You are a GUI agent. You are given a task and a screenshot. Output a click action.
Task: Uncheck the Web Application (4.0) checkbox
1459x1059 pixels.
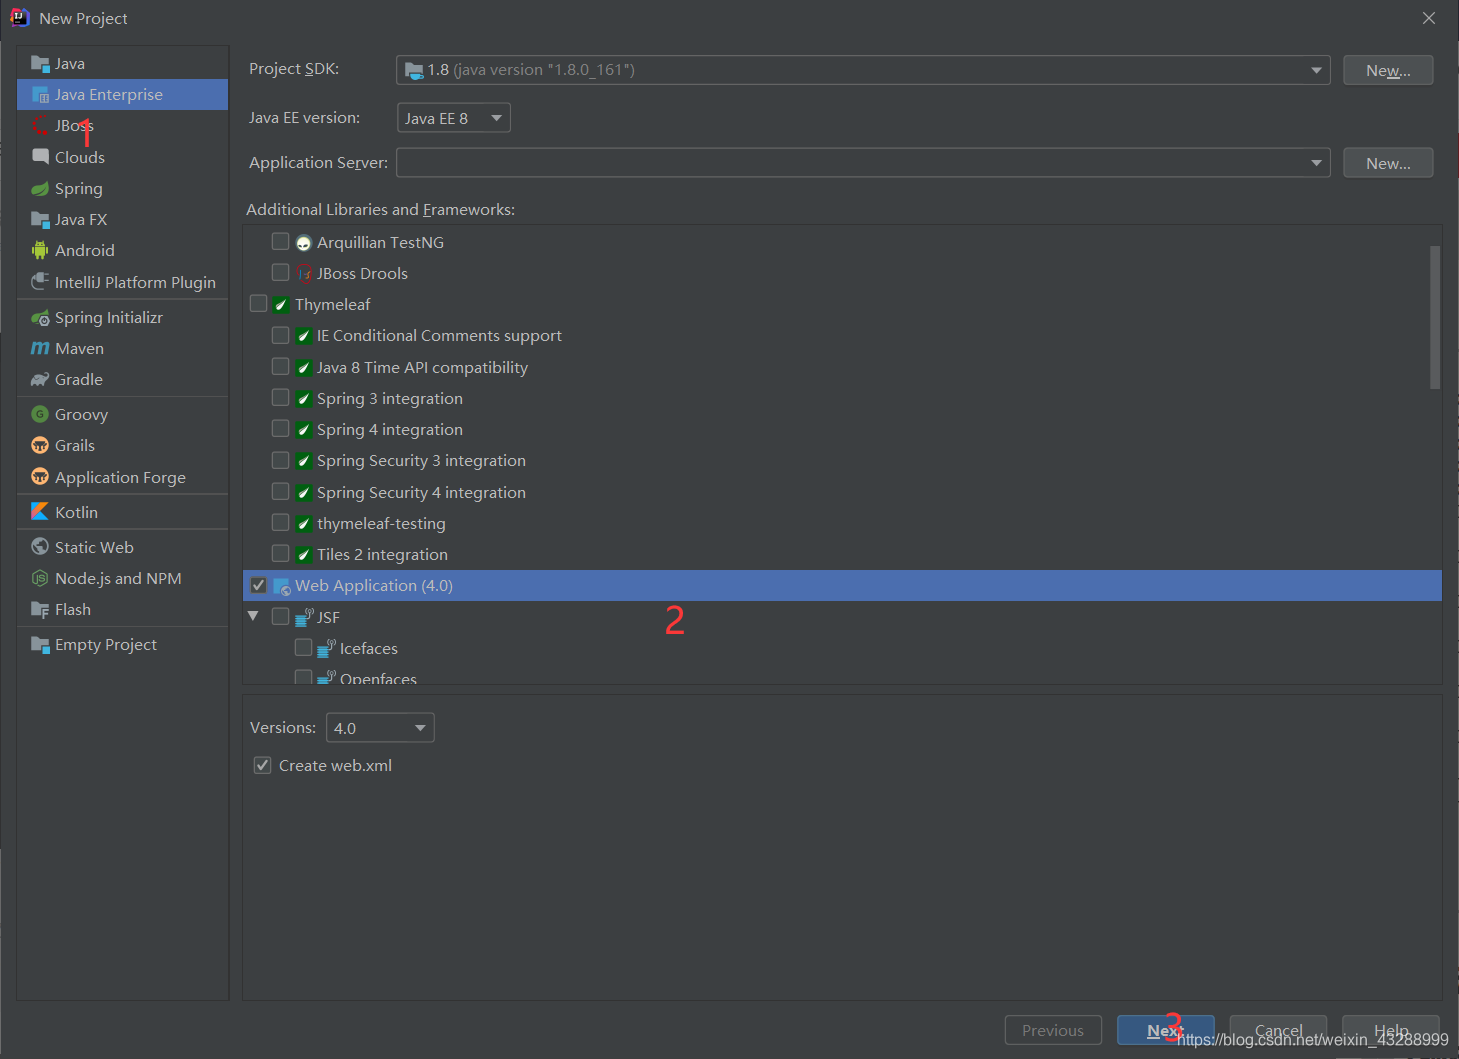[x=258, y=585]
